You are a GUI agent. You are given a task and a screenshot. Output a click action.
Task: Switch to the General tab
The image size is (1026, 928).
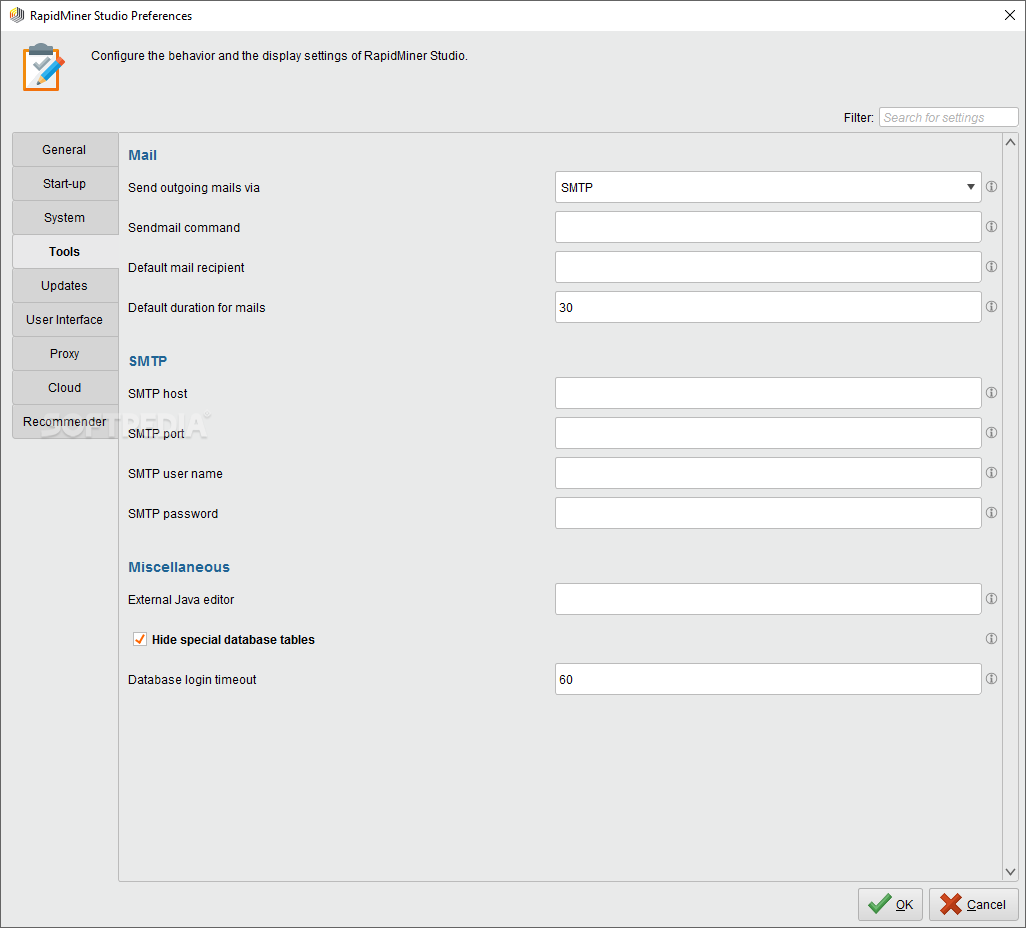(65, 149)
